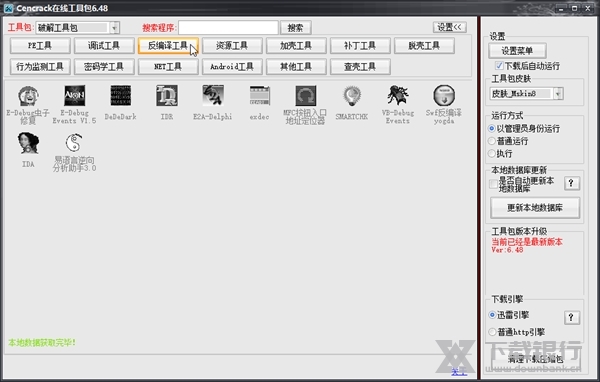Open 行为监测工具 category
Screen dimensions: 600x382
coord(40,67)
